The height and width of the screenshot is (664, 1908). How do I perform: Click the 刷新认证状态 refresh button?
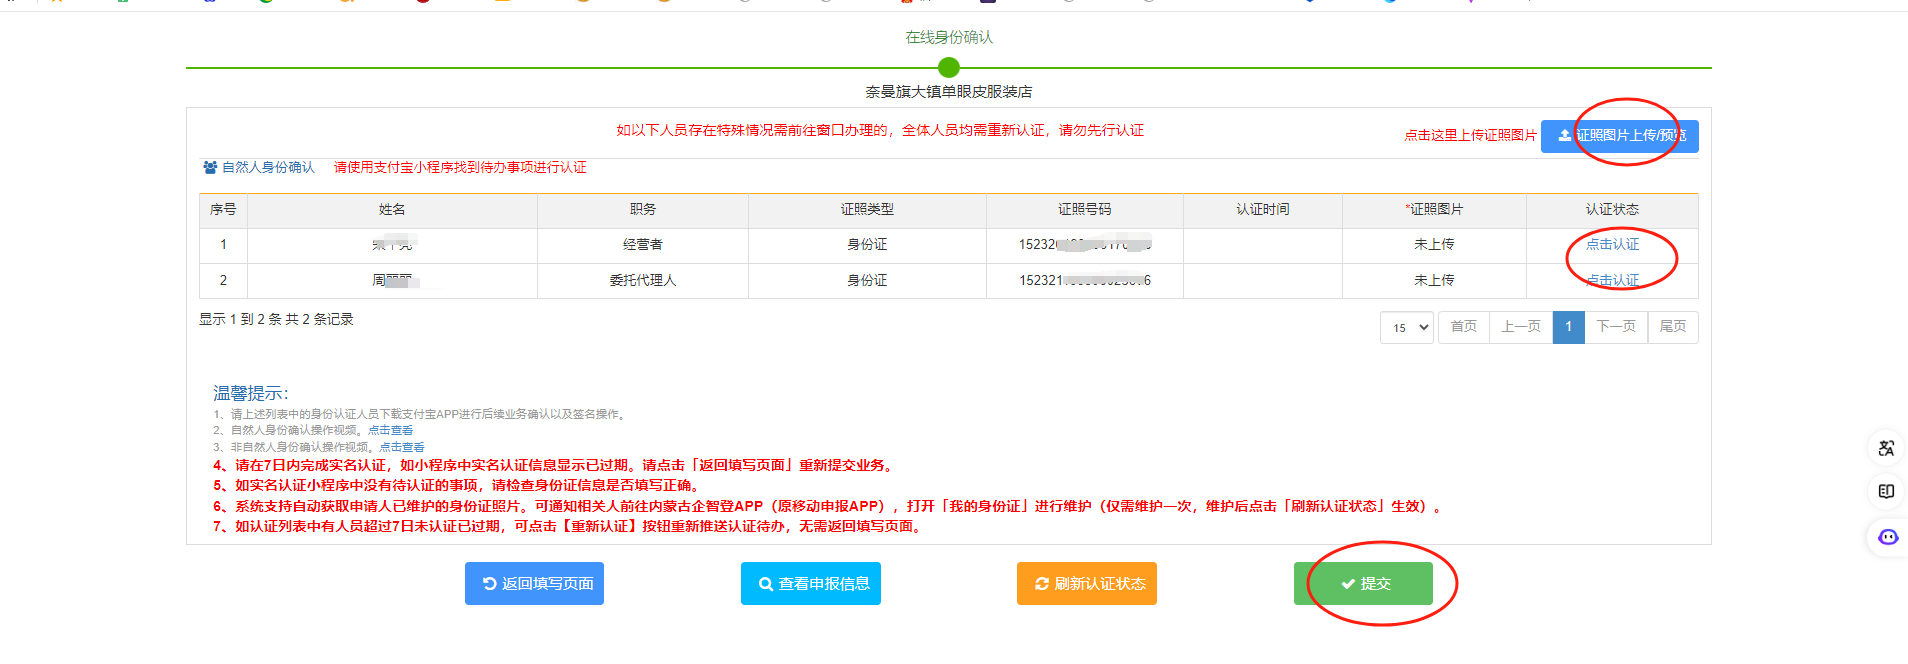pos(1086,584)
